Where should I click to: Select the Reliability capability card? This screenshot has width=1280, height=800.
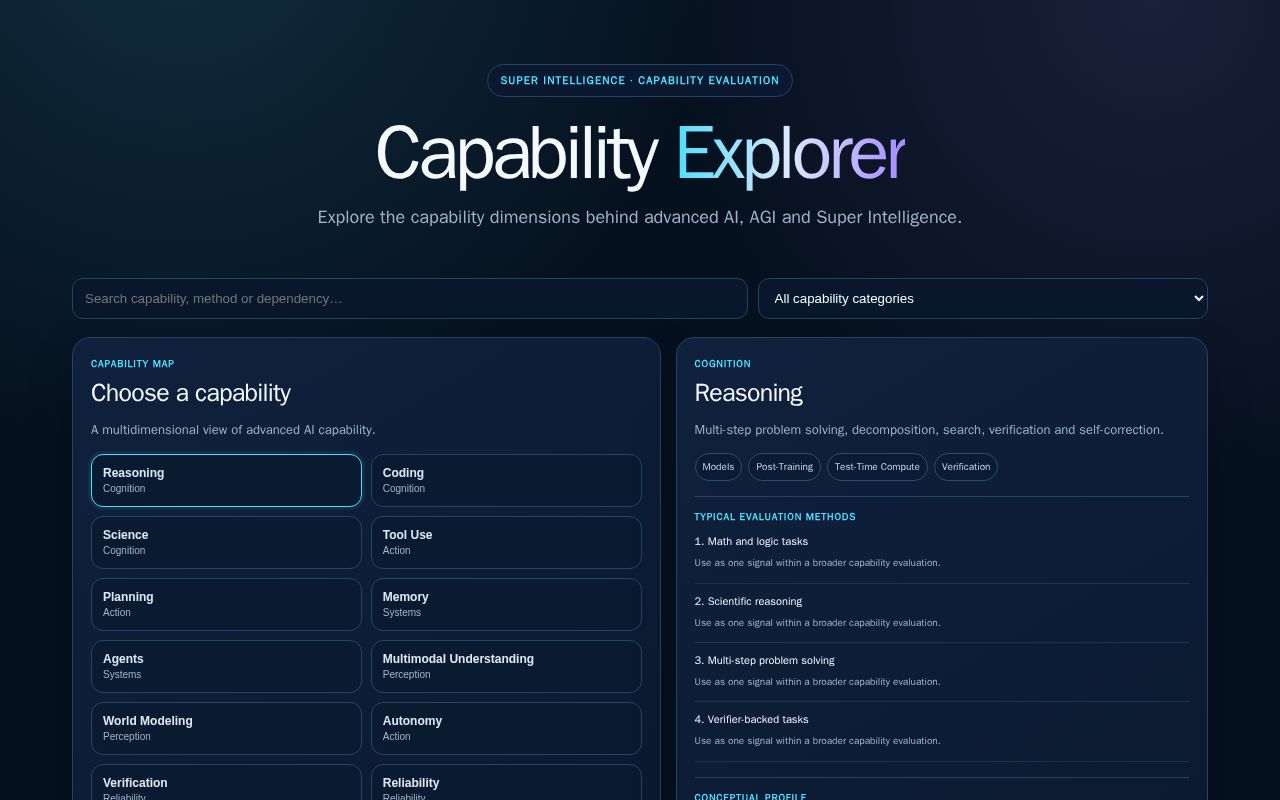coord(506,782)
